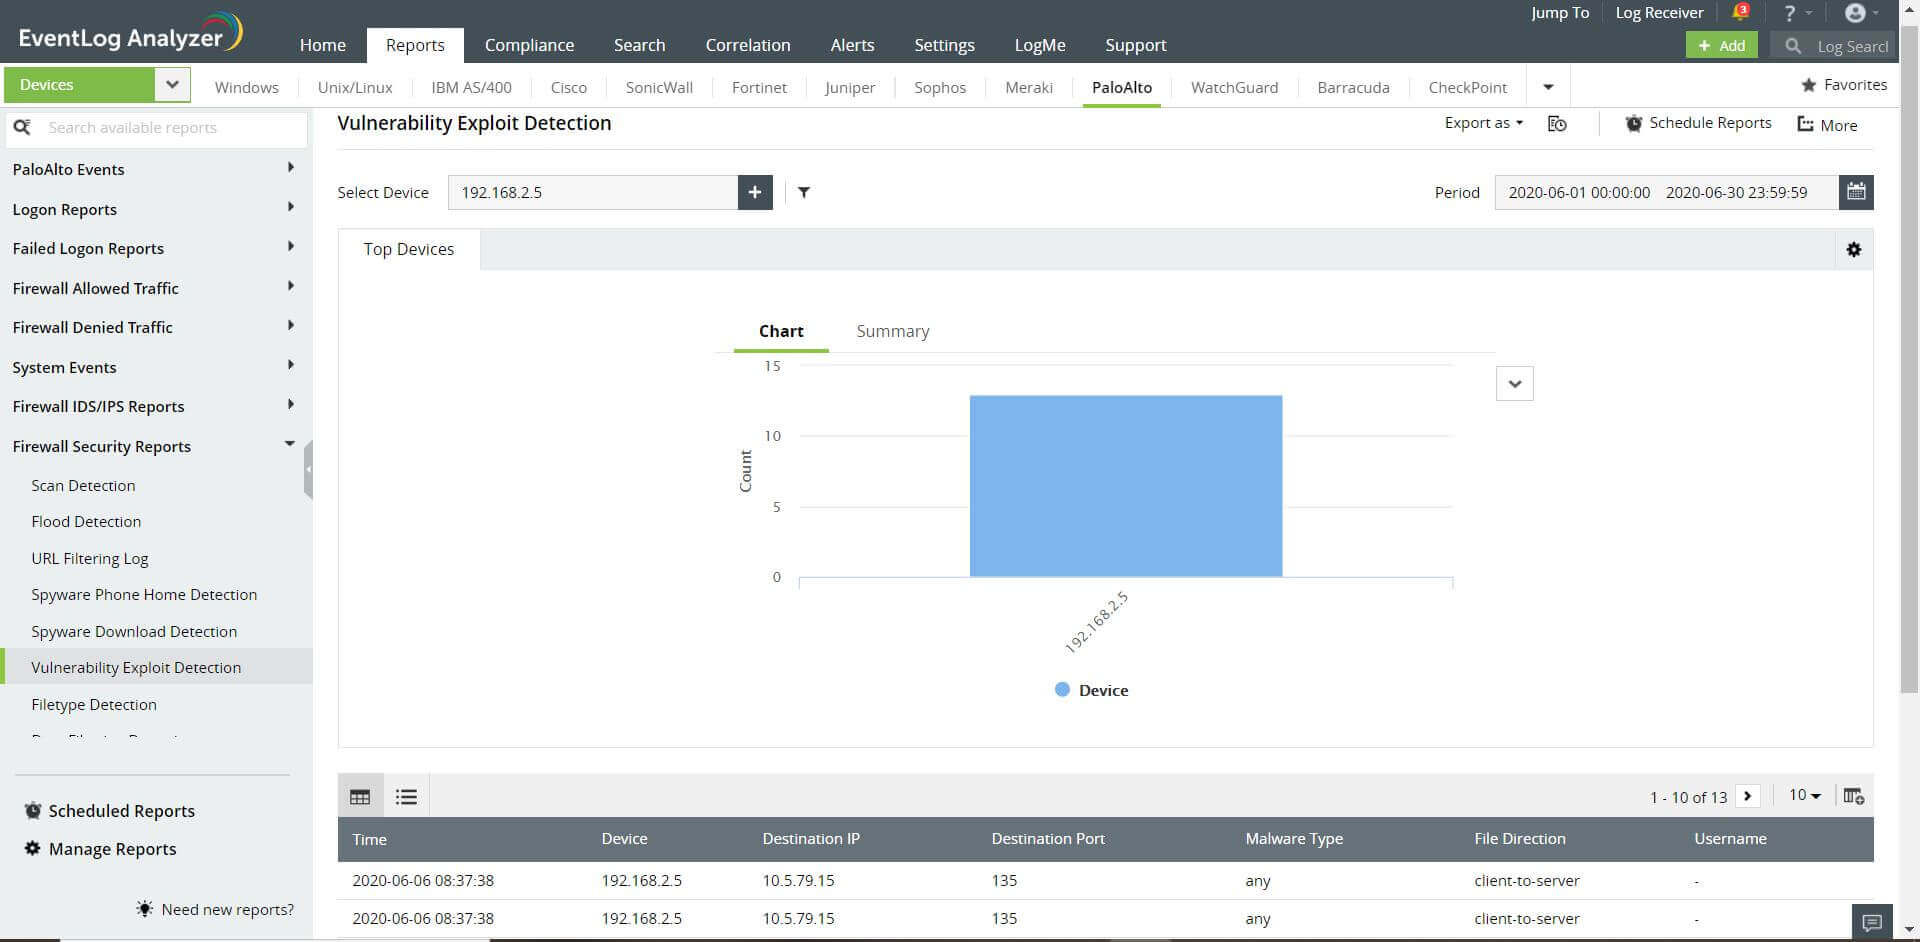Open the More options icon
Image resolution: width=1920 pixels, height=942 pixels.
pyautogui.click(x=1805, y=125)
